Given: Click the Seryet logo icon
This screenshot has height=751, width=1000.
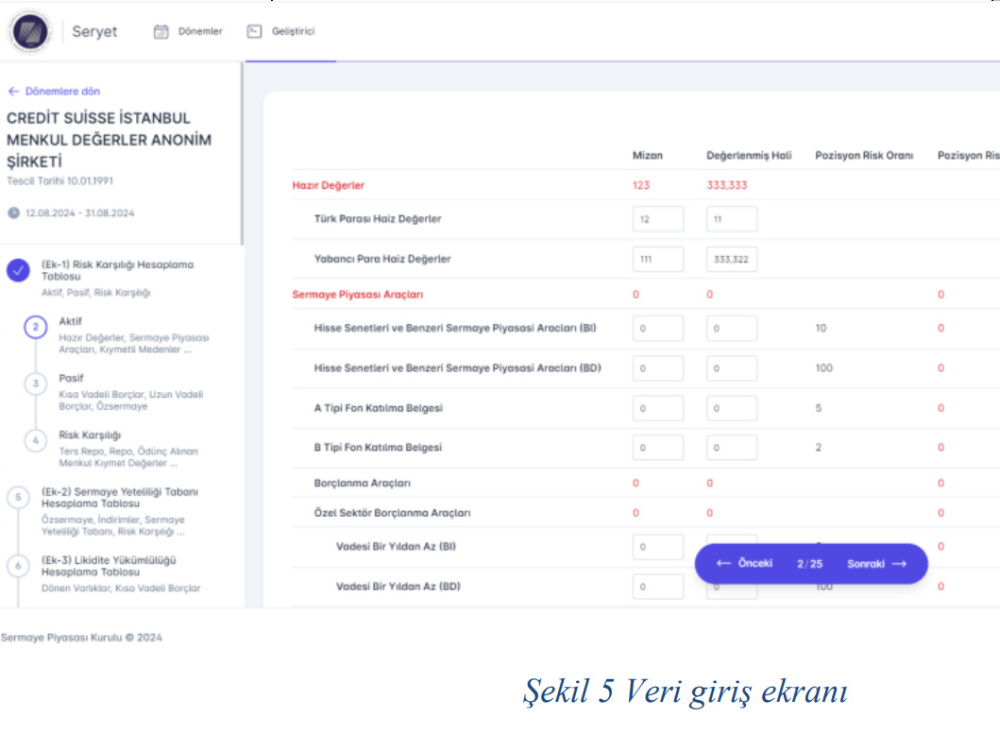Looking at the screenshot, I should click(x=30, y=31).
